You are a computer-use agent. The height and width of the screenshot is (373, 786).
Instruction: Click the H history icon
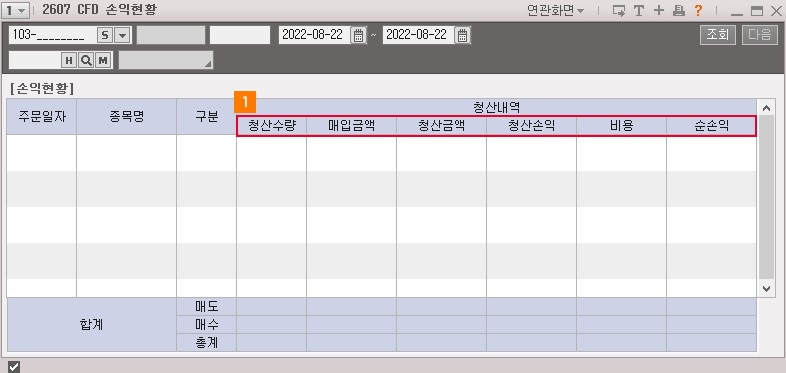(69, 61)
